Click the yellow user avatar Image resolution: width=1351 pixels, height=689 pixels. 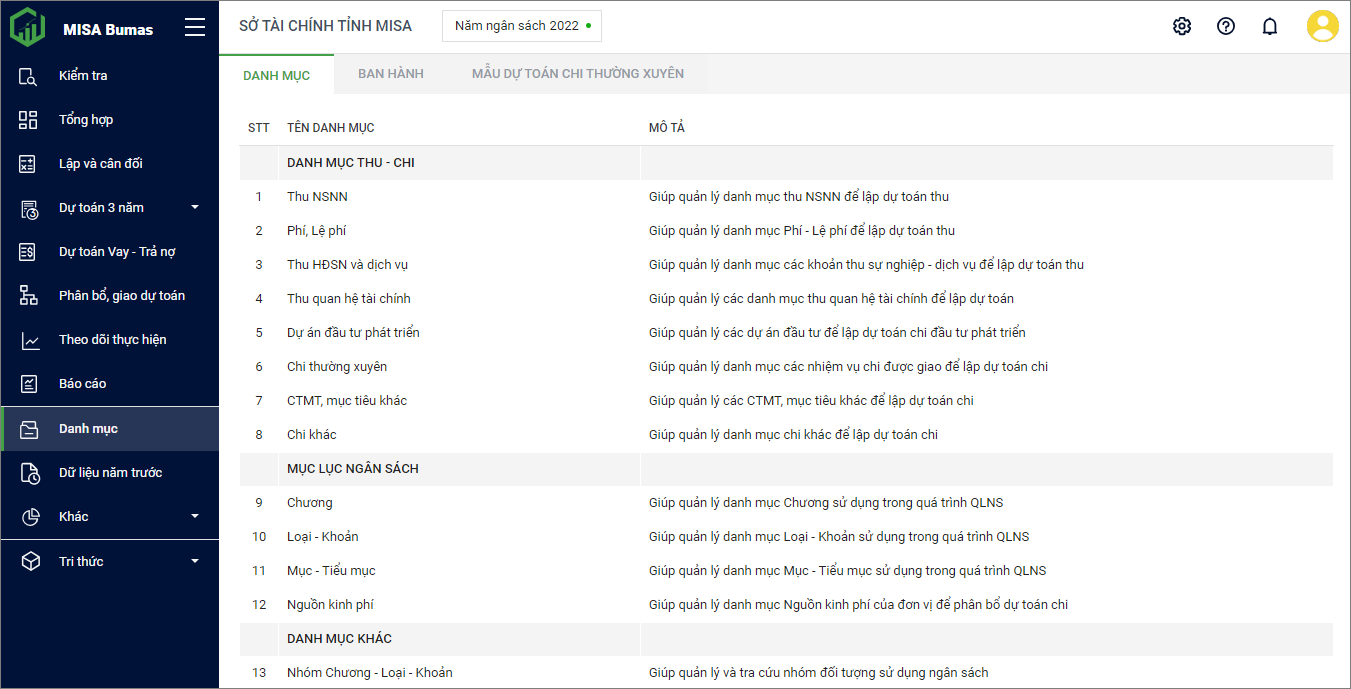pos(1322,27)
